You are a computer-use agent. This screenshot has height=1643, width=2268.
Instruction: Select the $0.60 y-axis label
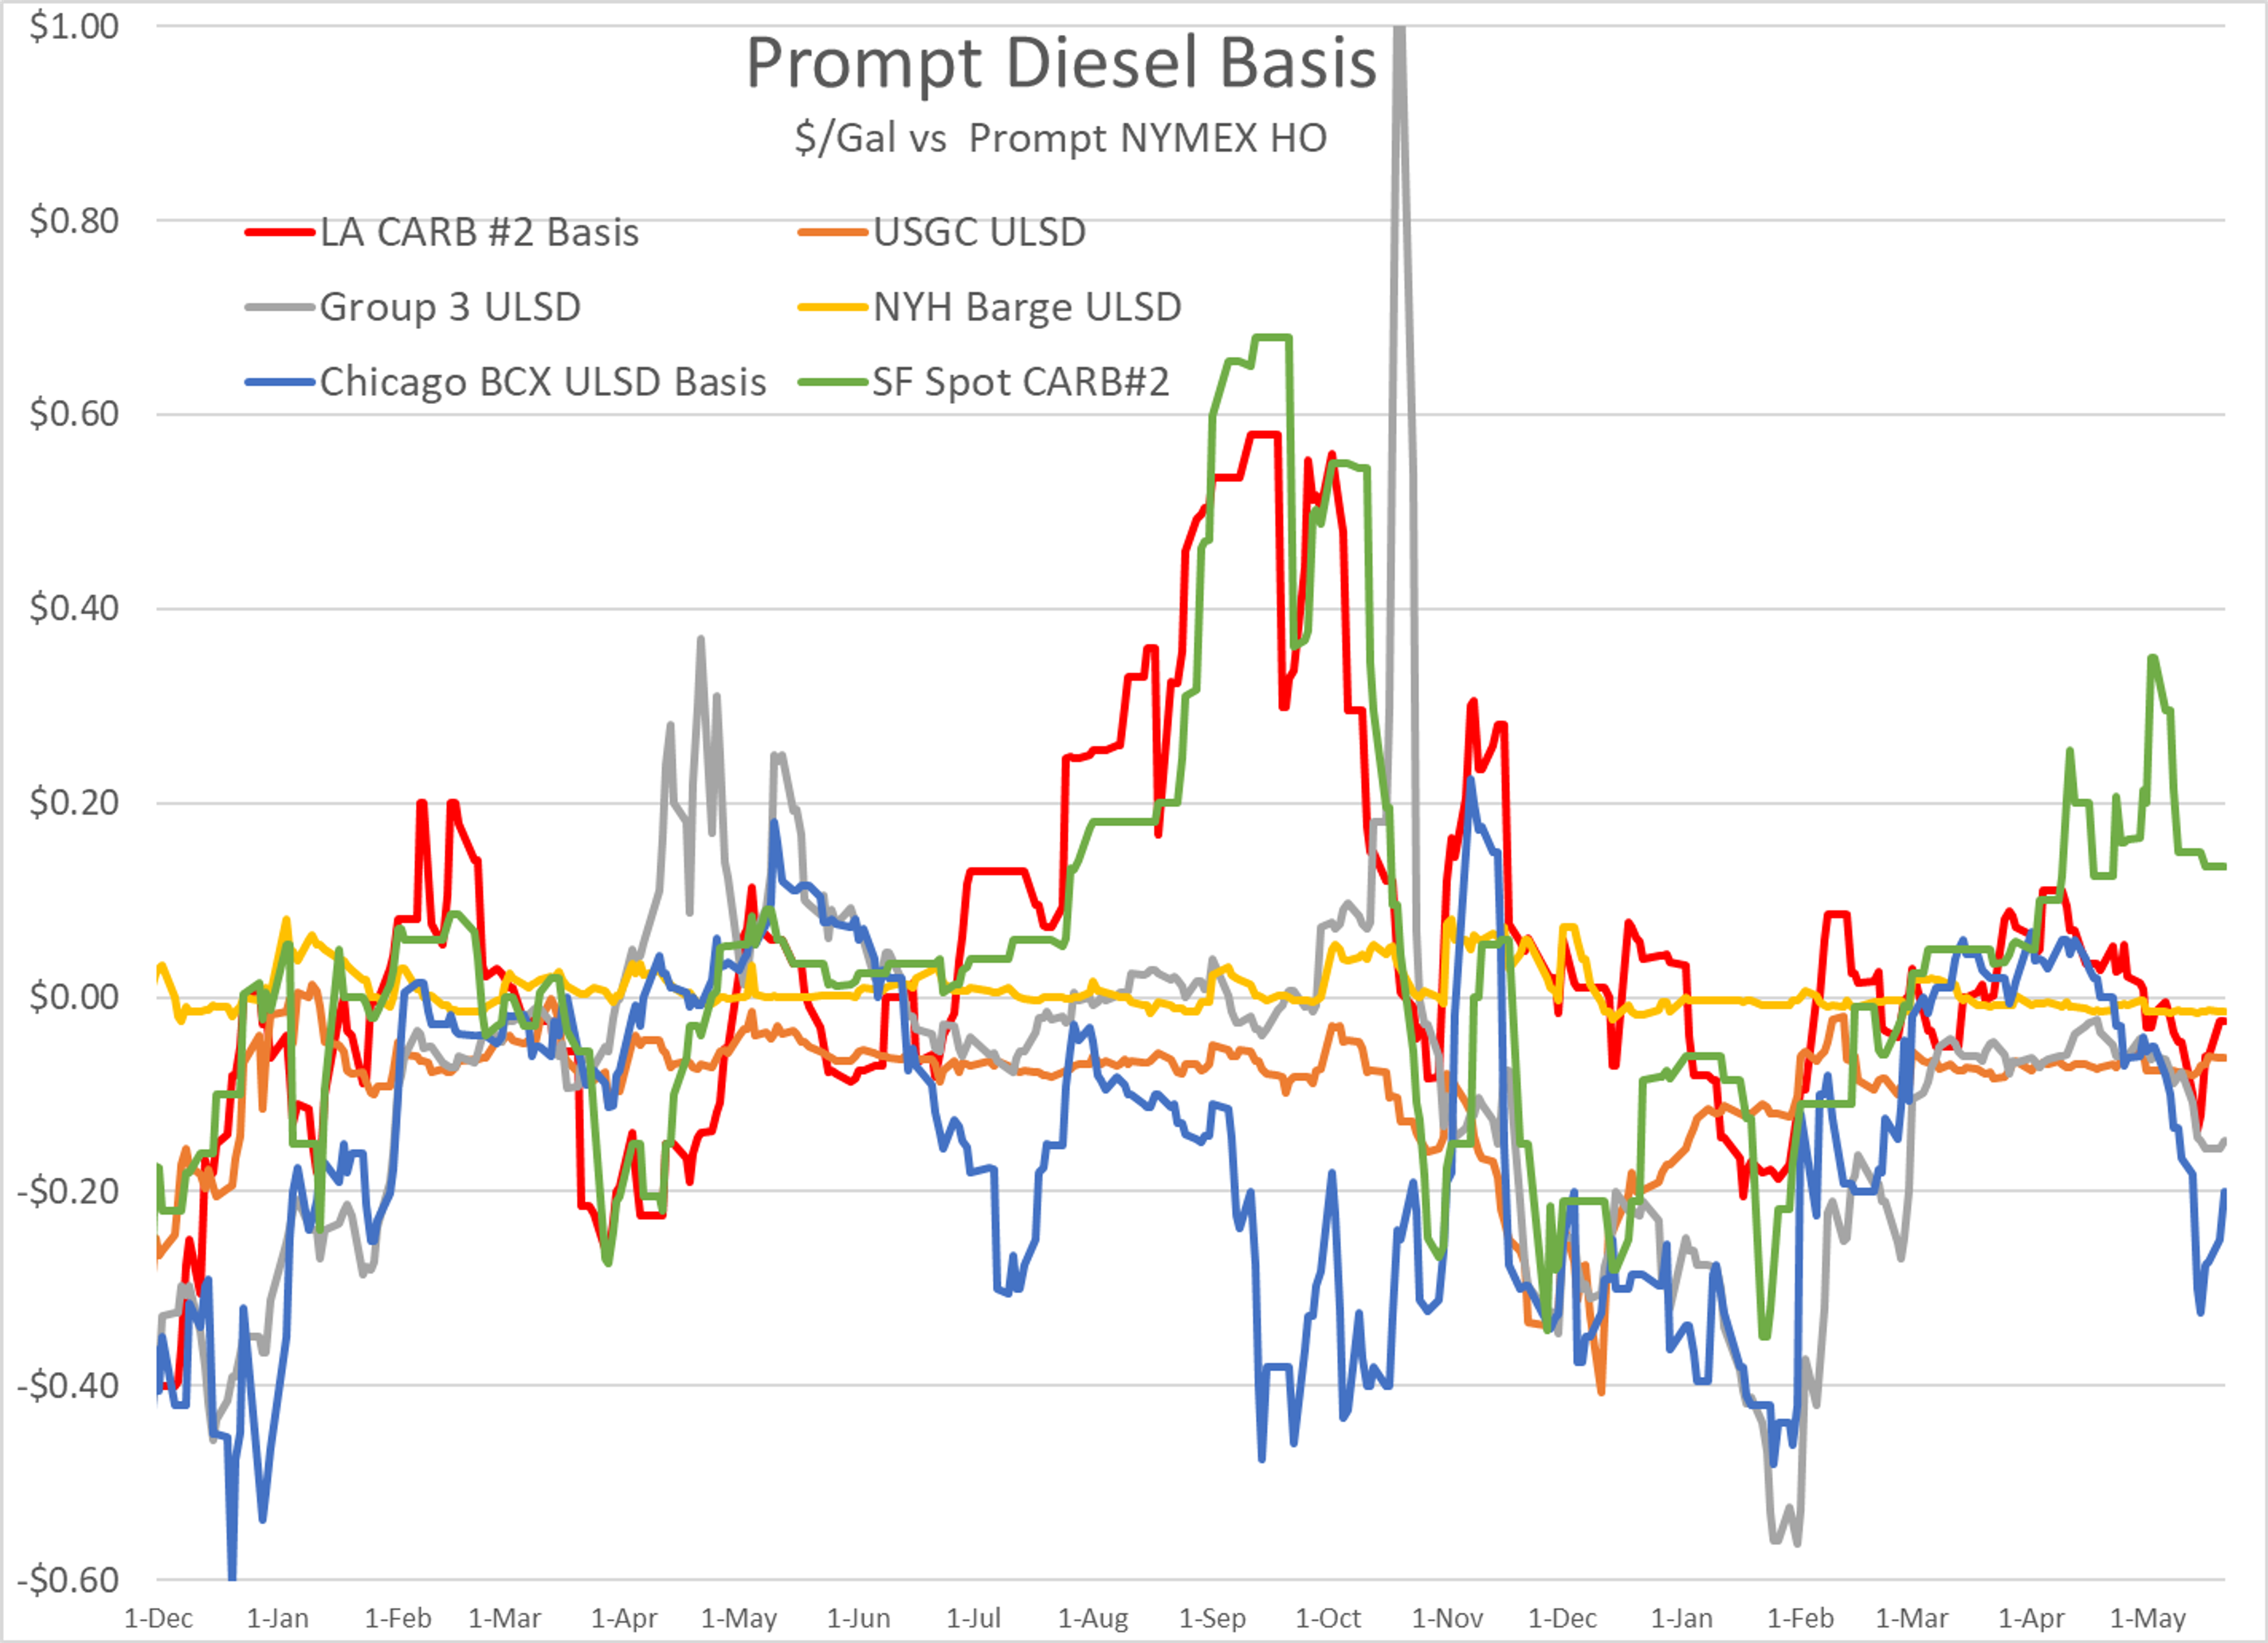click(x=74, y=413)
